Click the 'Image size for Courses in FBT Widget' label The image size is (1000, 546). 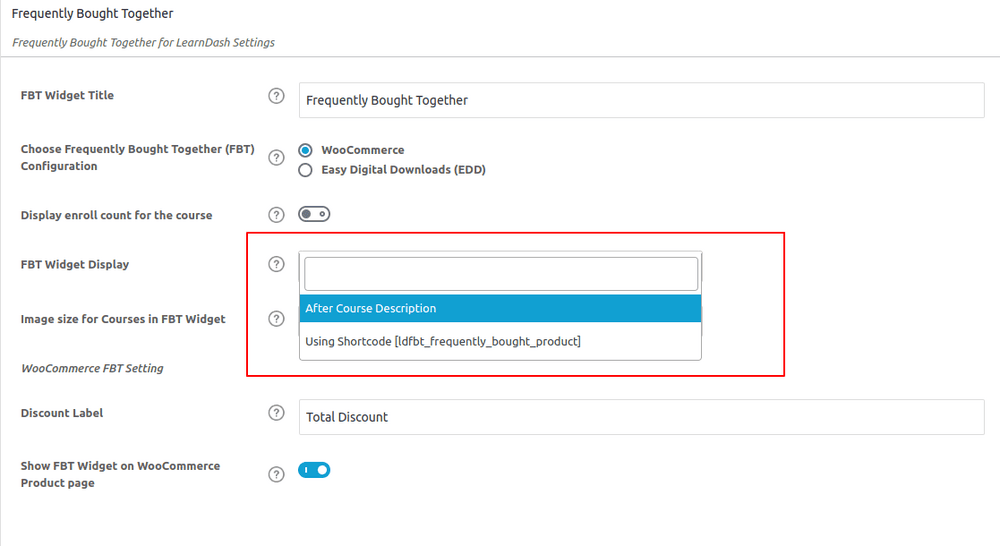pyautogui.click(x=123, y=319)
